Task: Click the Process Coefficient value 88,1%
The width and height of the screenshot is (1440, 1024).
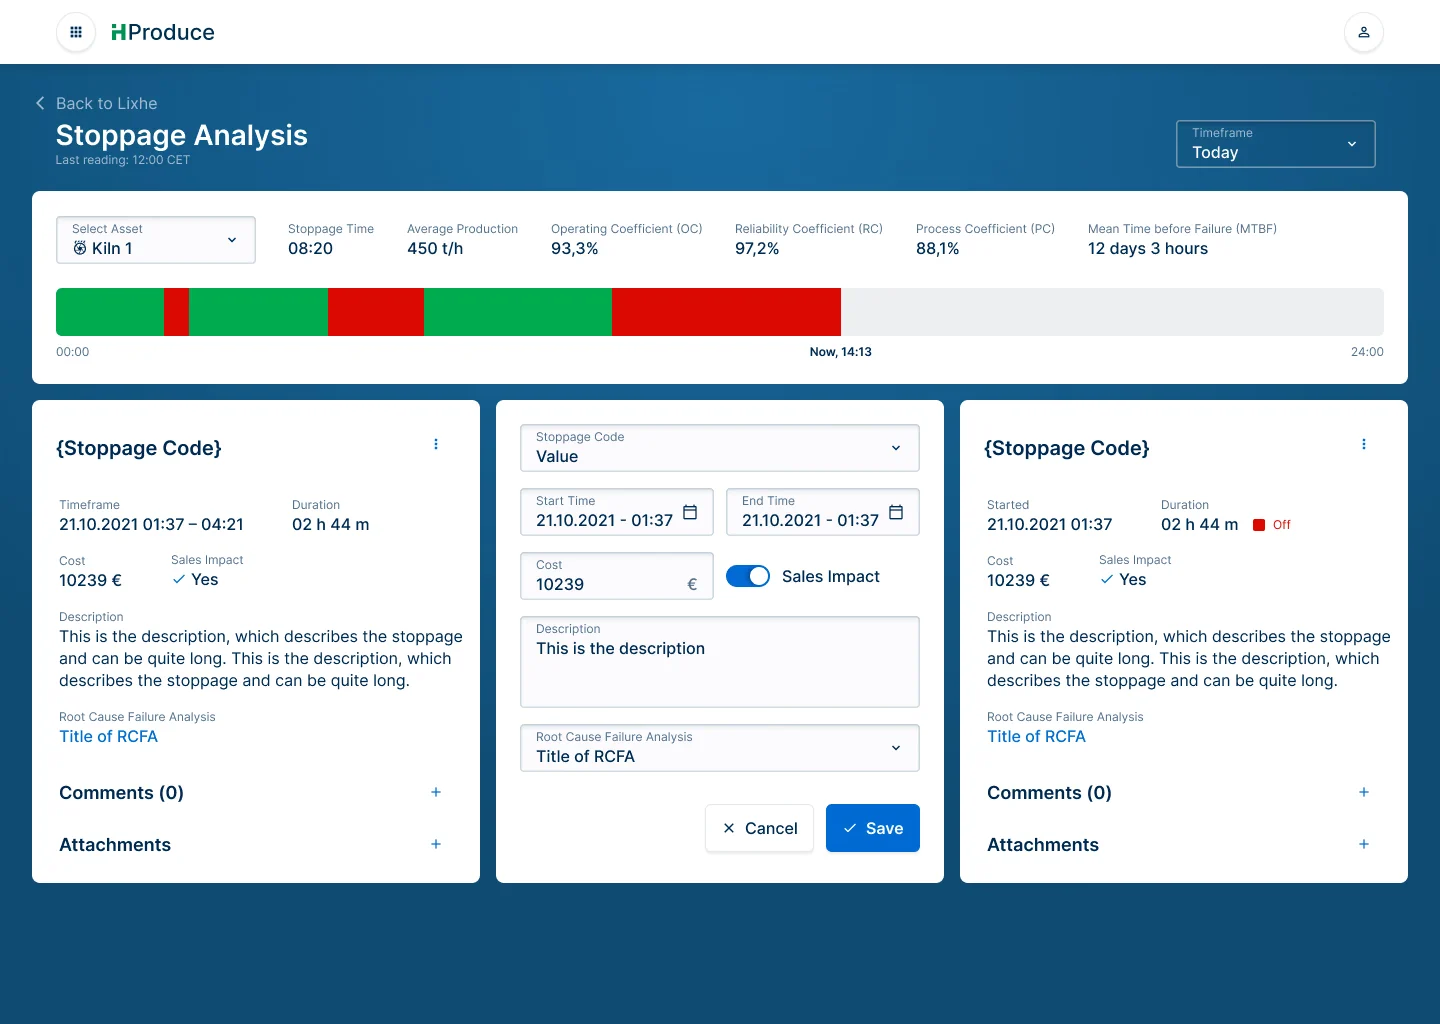Action: click(x=938, y=249)
